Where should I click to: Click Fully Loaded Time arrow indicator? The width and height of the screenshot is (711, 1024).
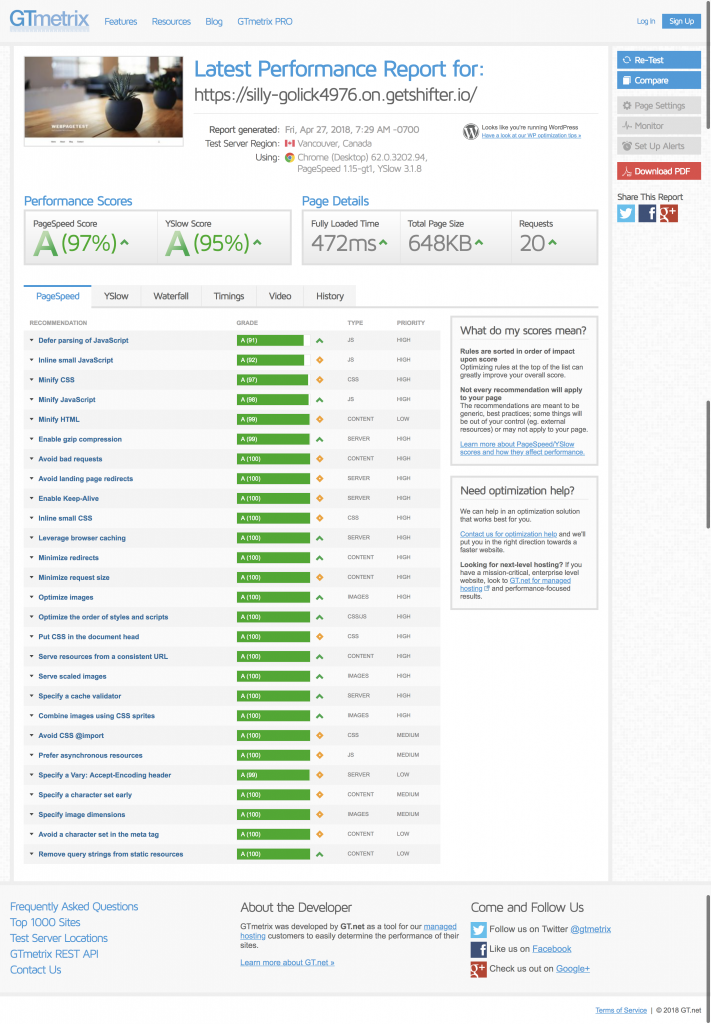tap(383, 243)
